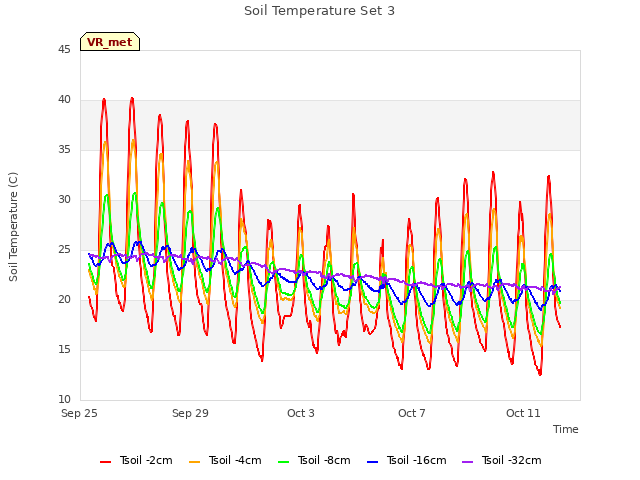The height and width of the screenshot is (480, 640).
Task: Toggle the Tsoil -2cm legend entry
Action: coord(136,460)
